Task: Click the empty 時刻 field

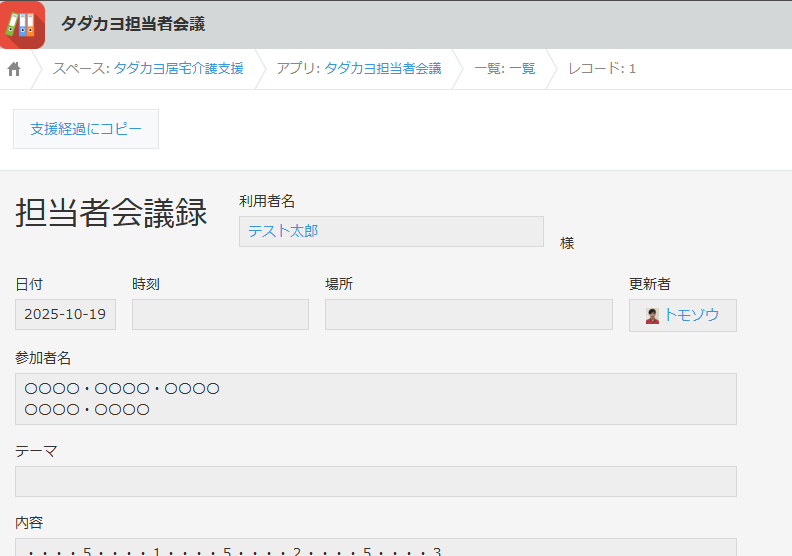Action: (x=220, y=315)
